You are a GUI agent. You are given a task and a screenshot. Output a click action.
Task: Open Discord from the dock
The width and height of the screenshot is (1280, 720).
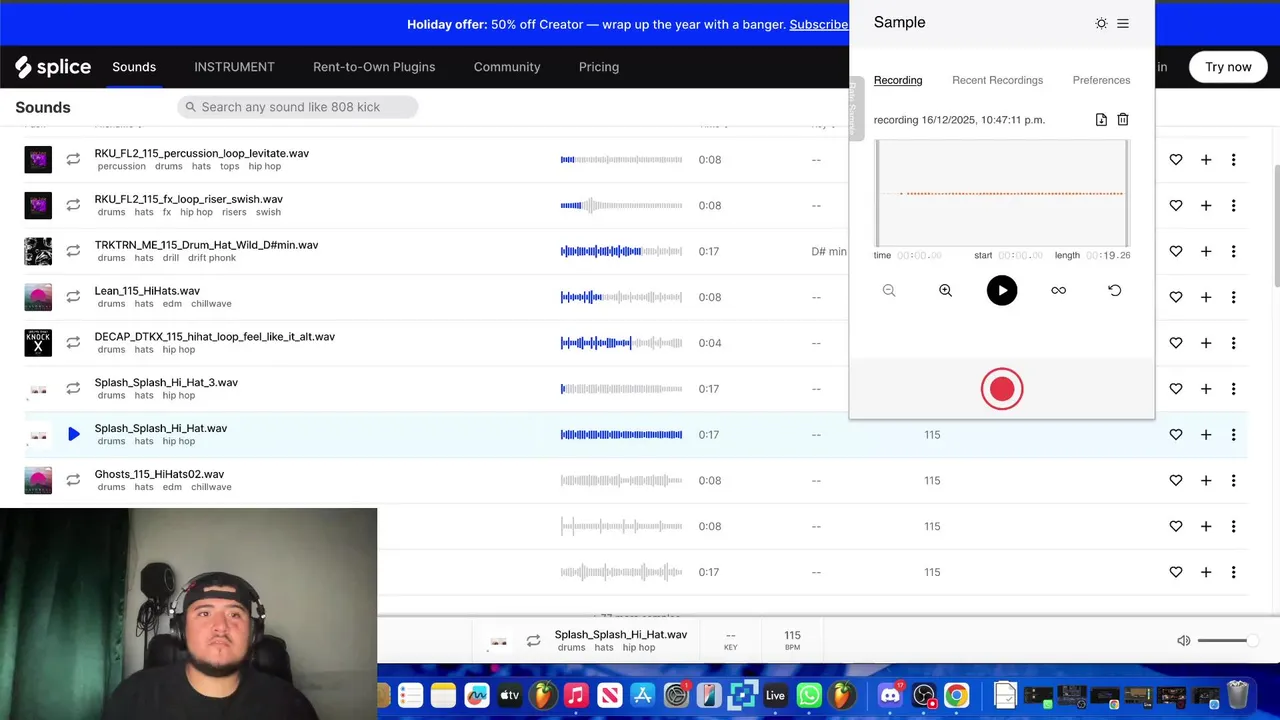point(890,695)
